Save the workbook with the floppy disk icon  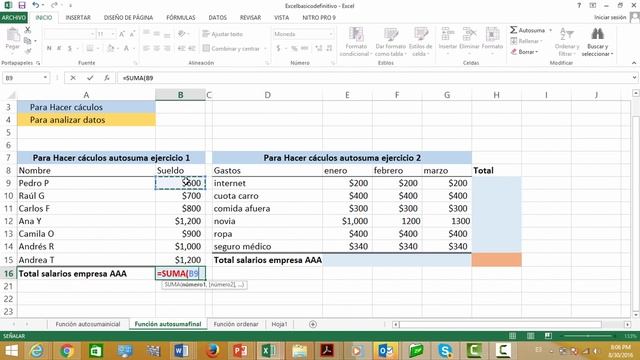(x=22, y=5)
